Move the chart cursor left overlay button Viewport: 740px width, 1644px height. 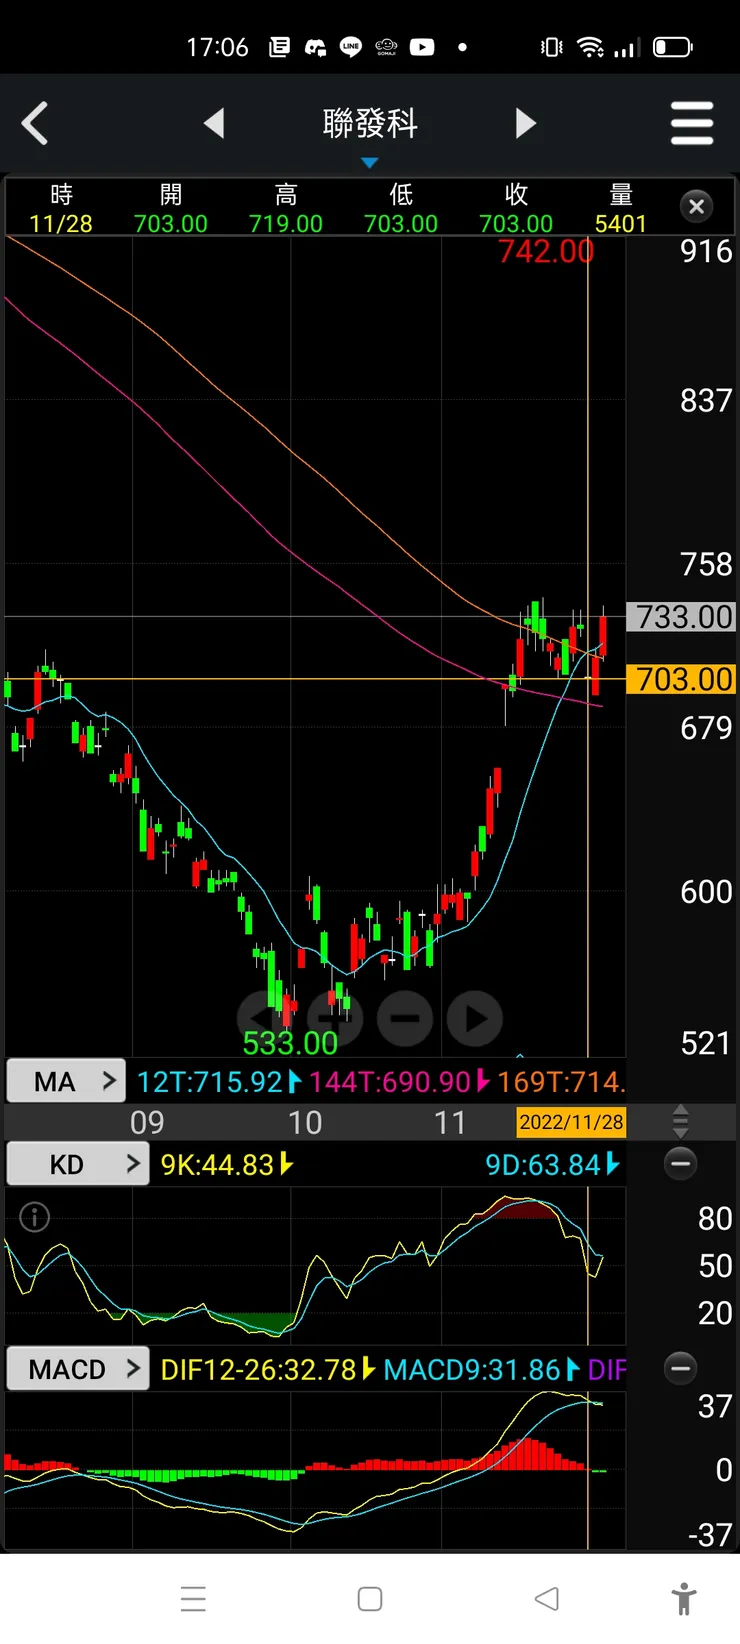[264, 1018]
